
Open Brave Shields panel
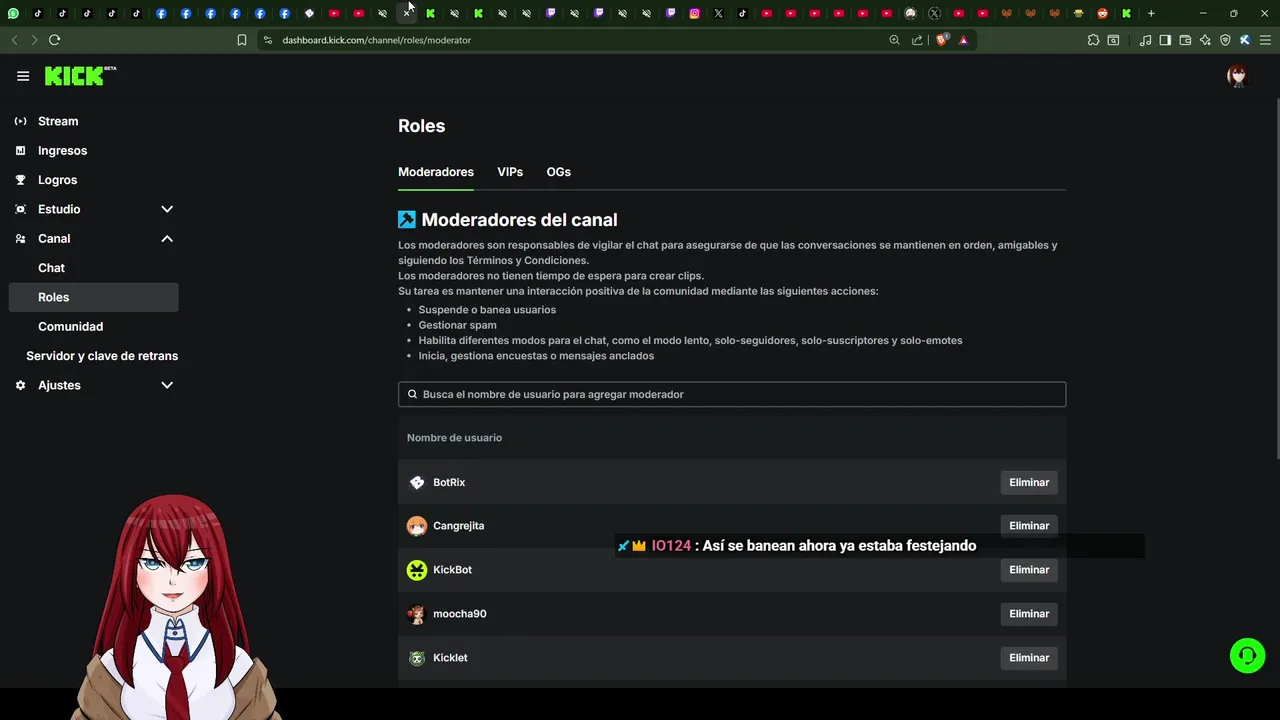click(x=942, y=40)
